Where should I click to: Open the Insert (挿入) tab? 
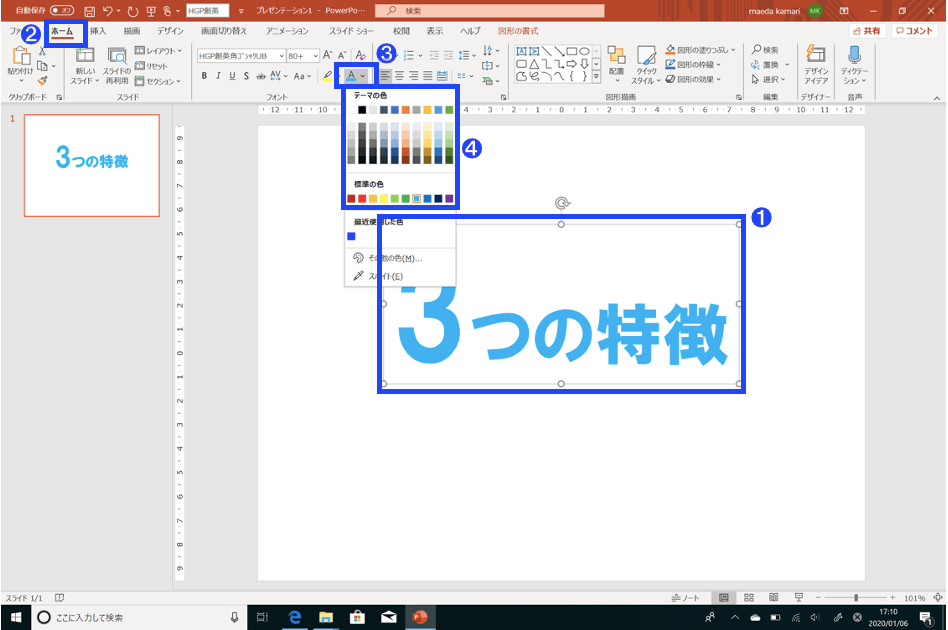[98, 31]
